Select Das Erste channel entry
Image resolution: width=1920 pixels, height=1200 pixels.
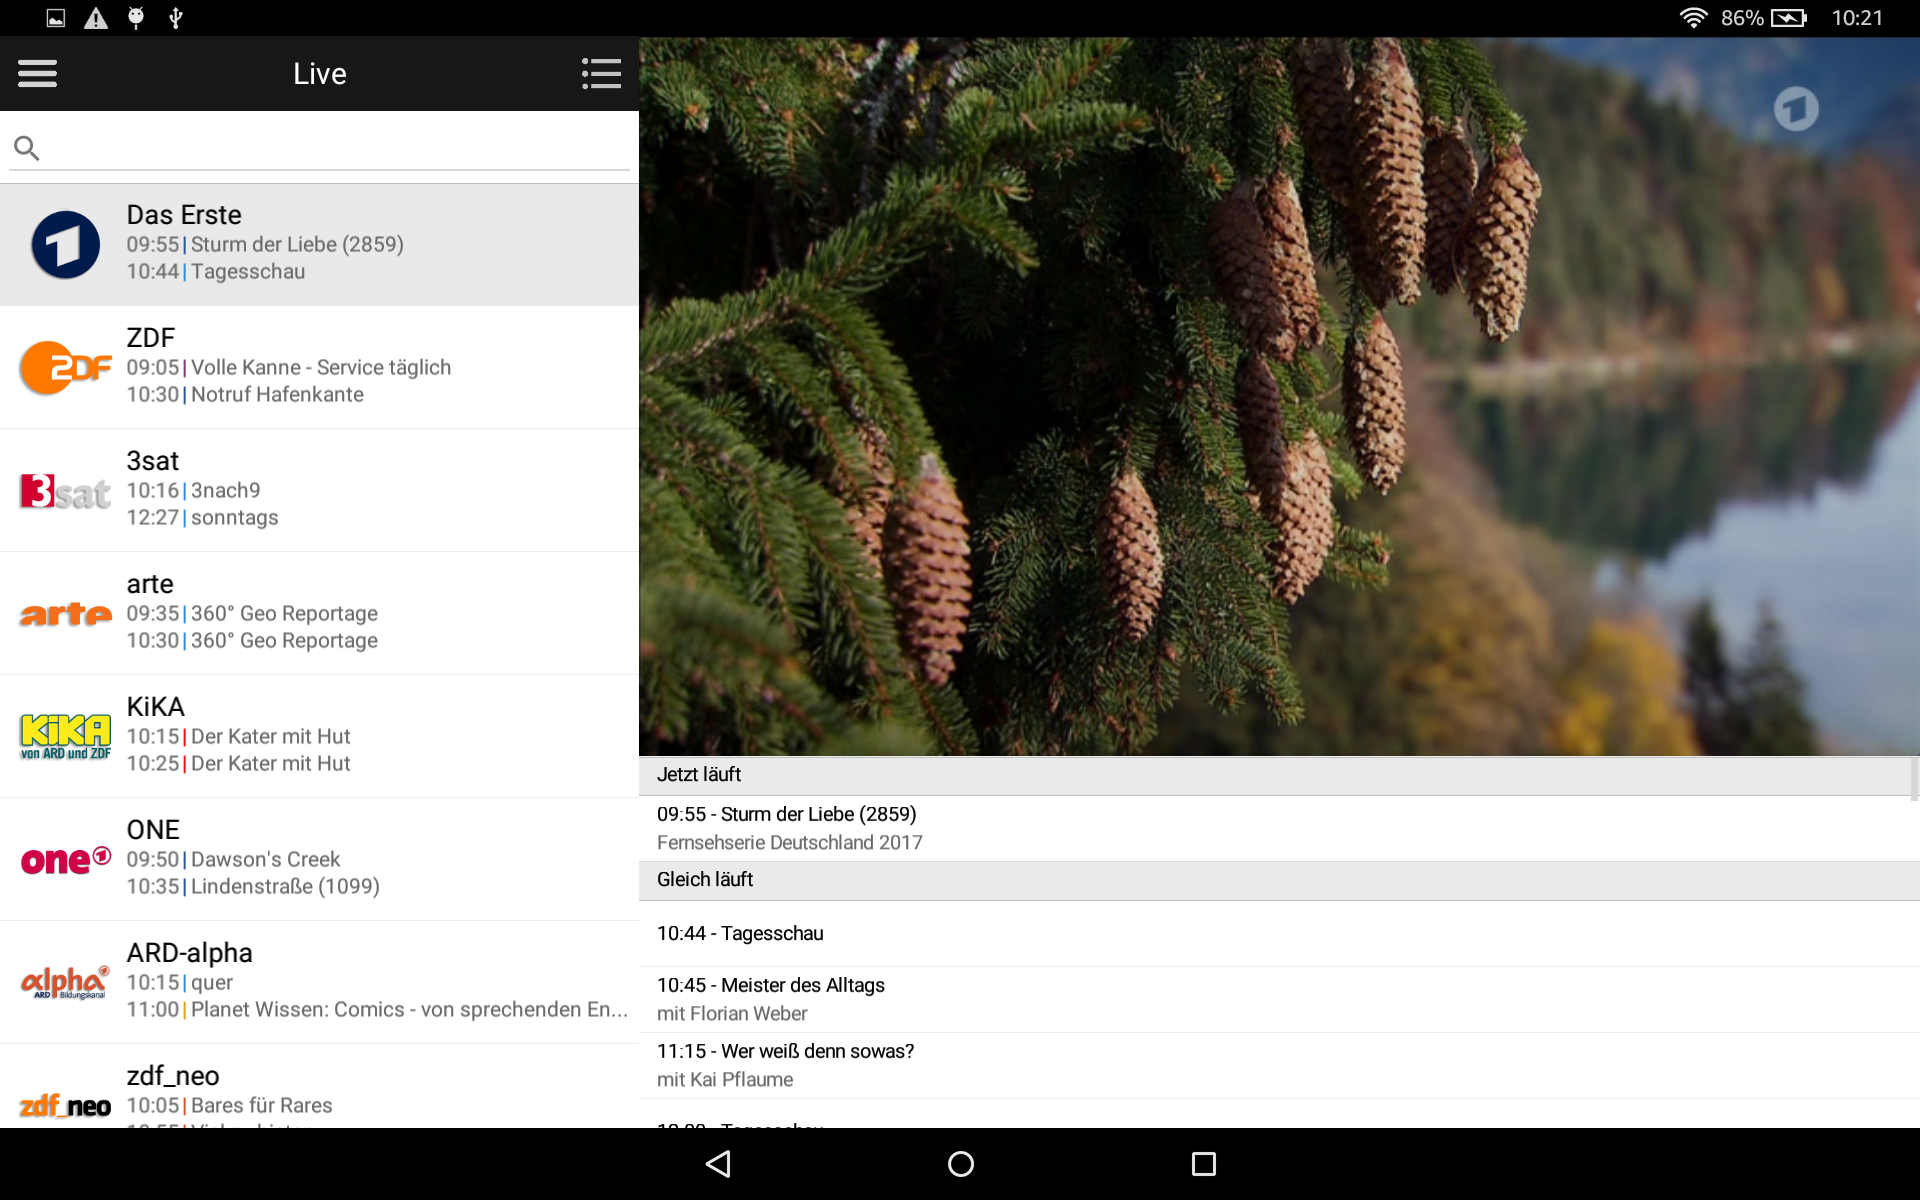click(320, 244)
